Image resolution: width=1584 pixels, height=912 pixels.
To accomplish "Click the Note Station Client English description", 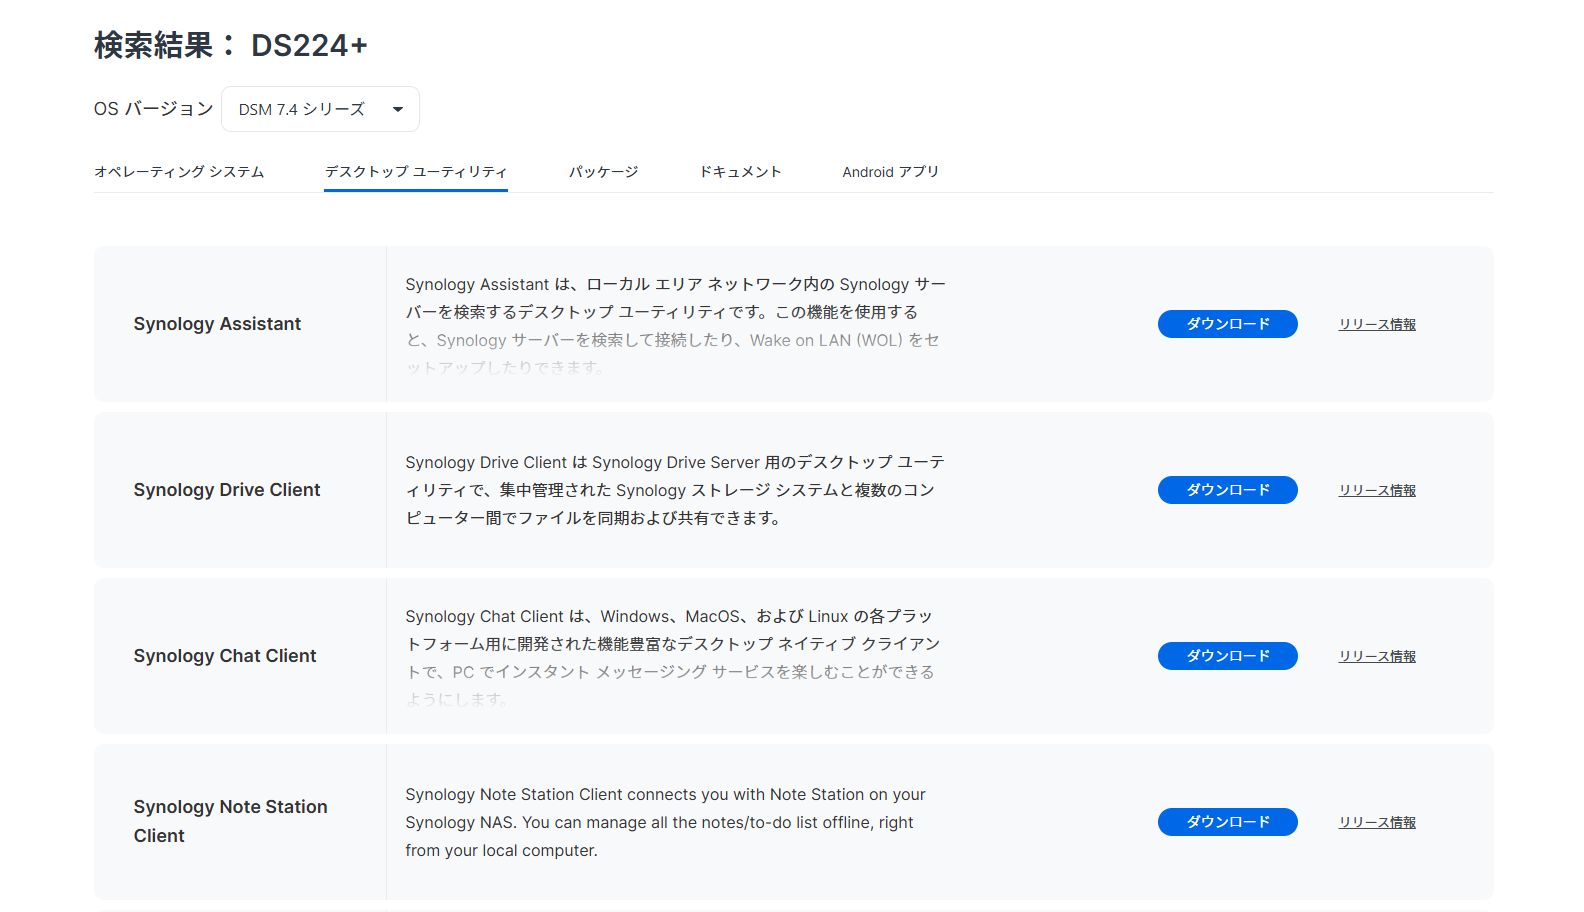I will point(665,822).
